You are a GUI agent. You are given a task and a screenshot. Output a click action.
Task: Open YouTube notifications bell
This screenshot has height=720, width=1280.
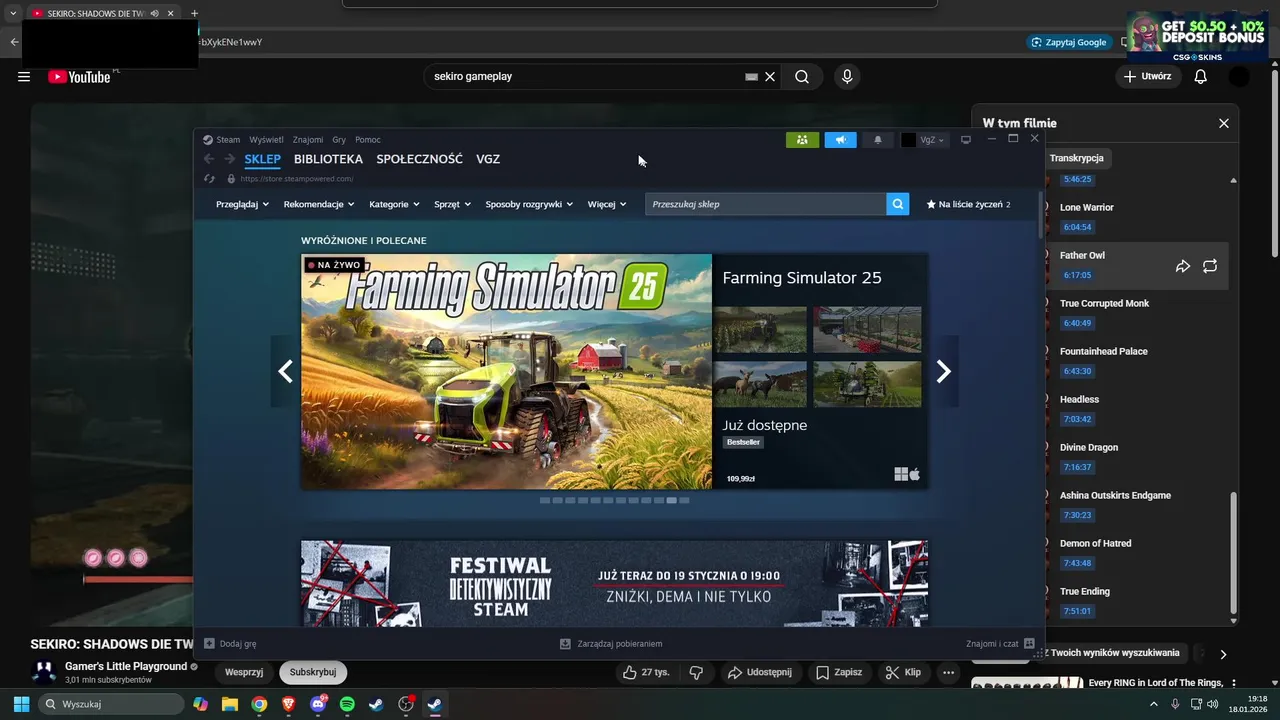(x=1201, y=76)
